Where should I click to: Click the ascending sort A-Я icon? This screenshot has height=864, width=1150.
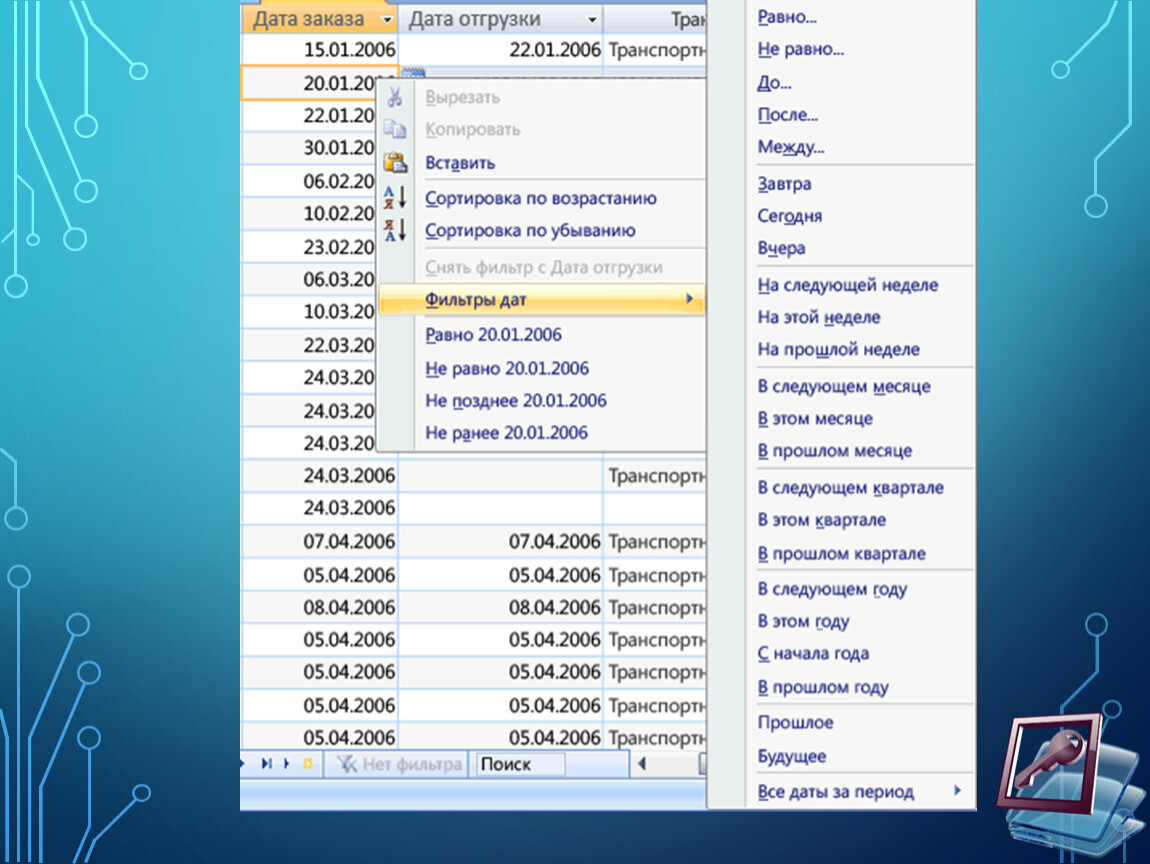click(395, 197)
